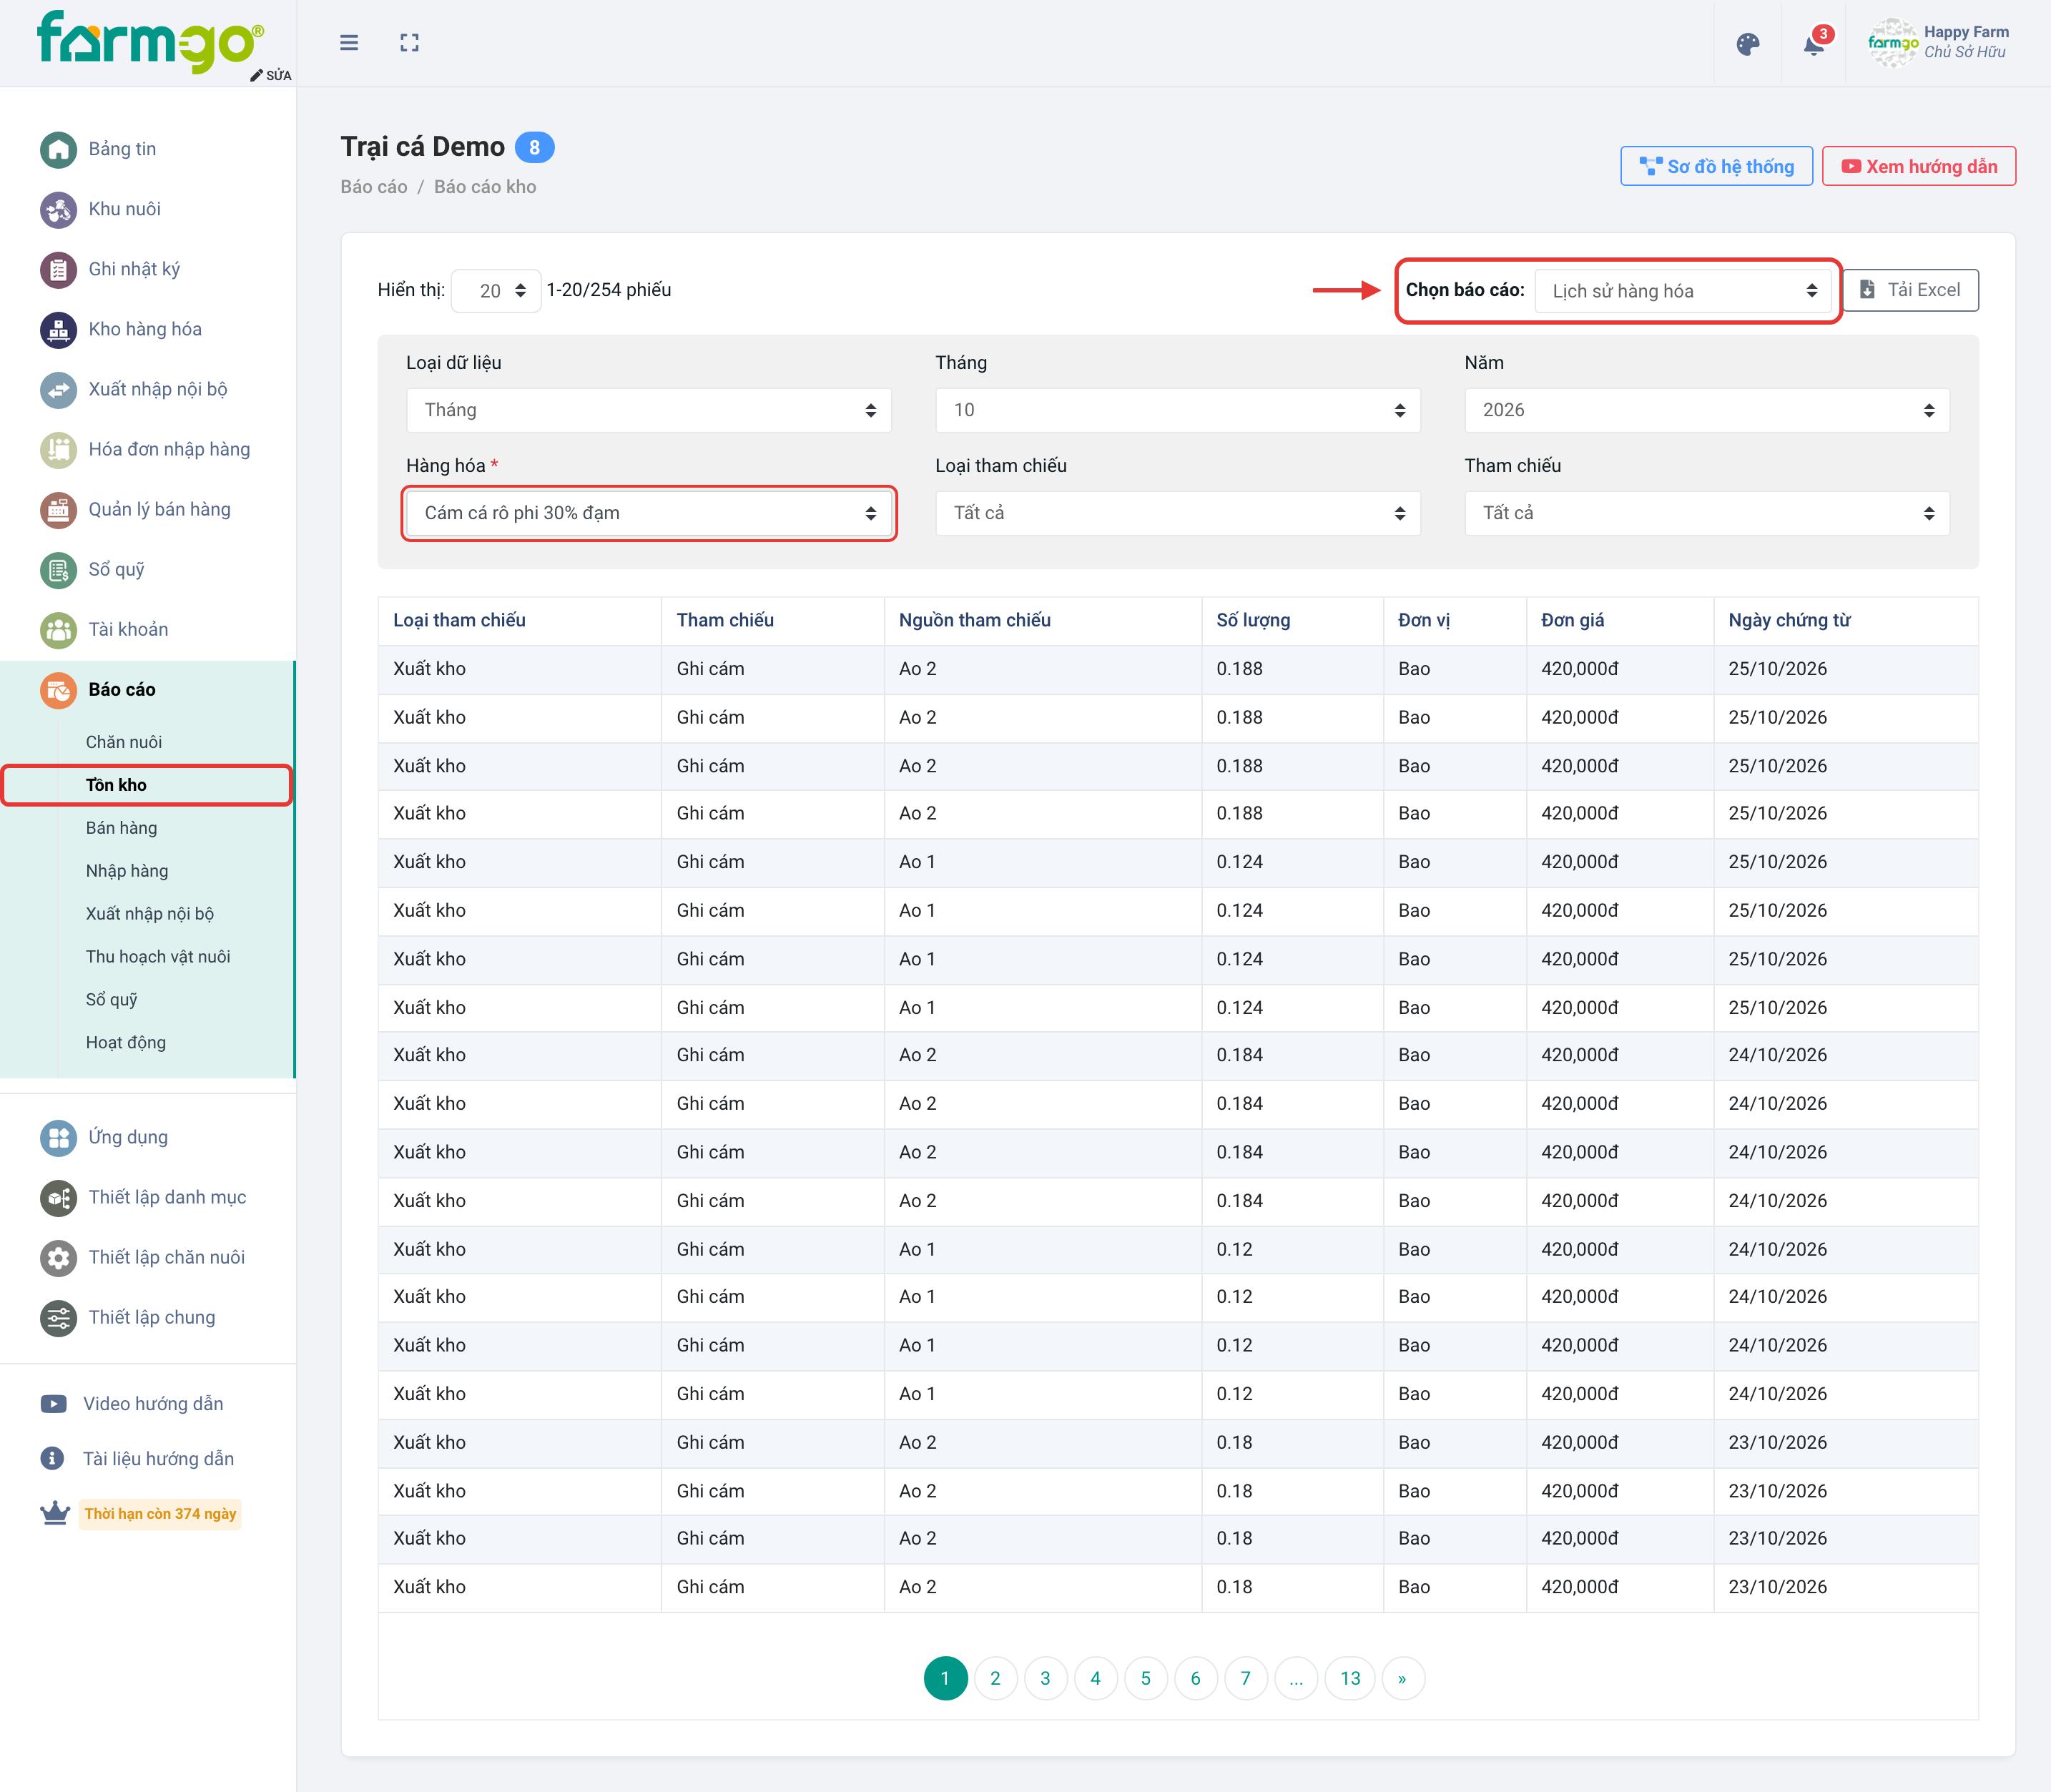
Task: Click the Thiết lập chăn nuôi gear icon
Action: pyautogui.click(x=58, y=1257)
